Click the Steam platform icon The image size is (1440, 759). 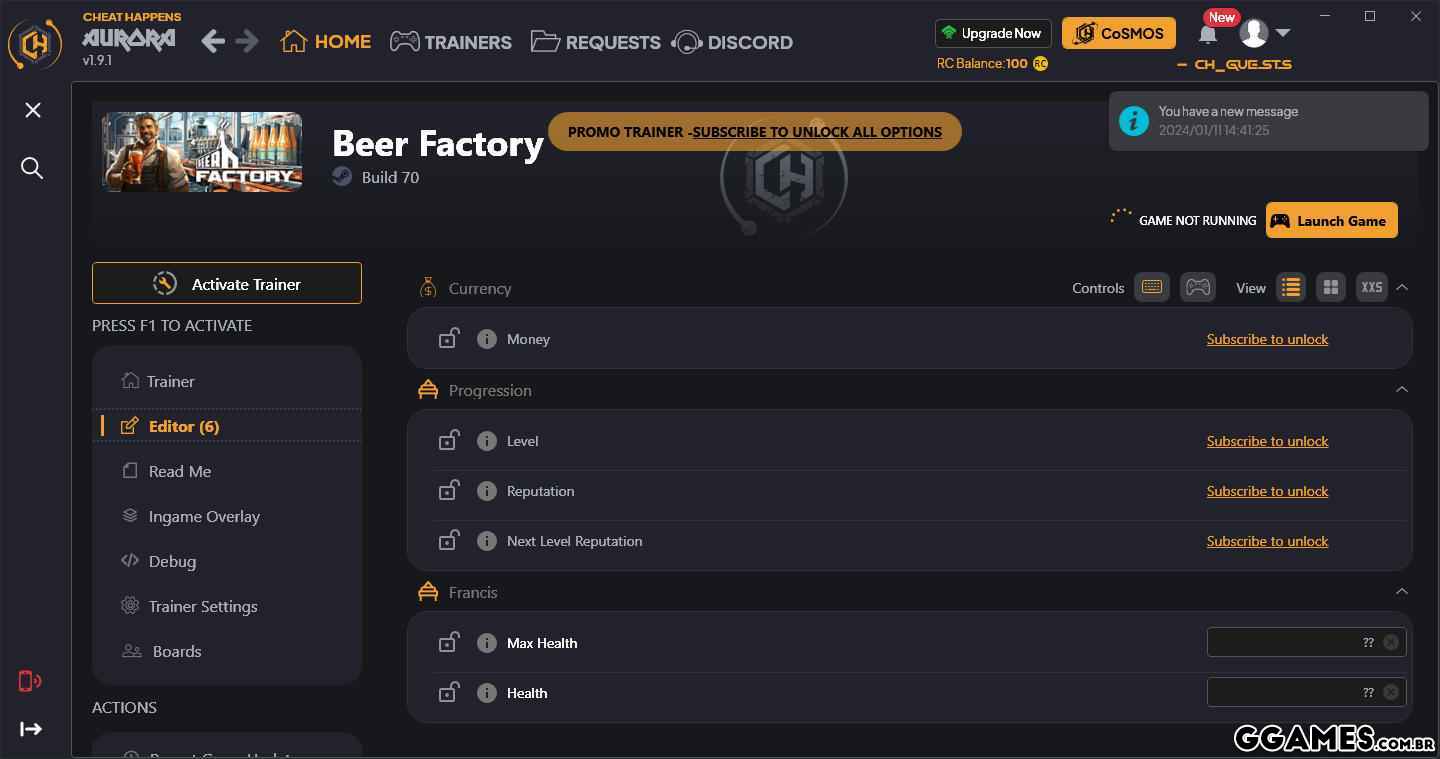point(342,177)
